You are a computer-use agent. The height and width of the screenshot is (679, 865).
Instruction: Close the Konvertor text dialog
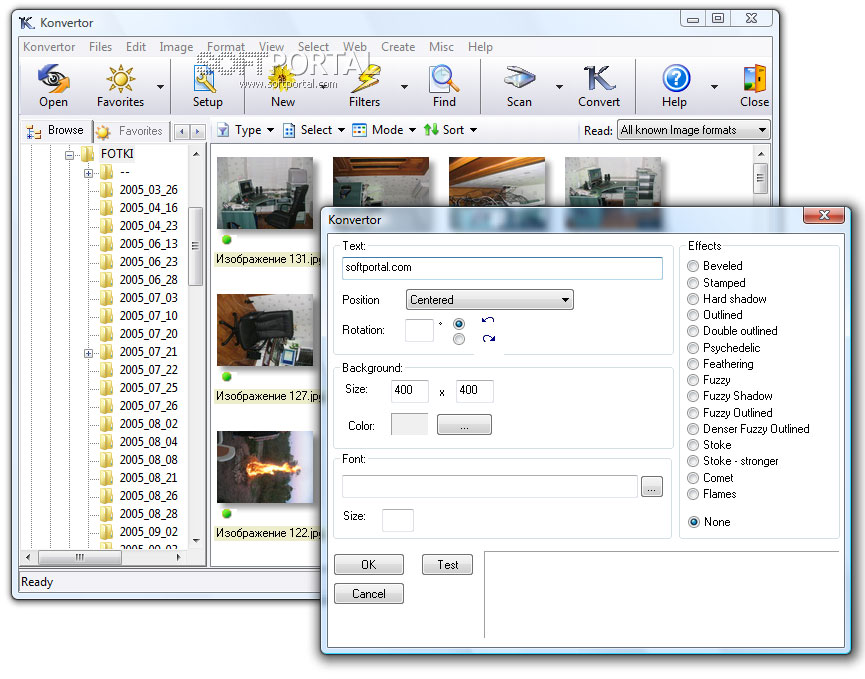824,215
